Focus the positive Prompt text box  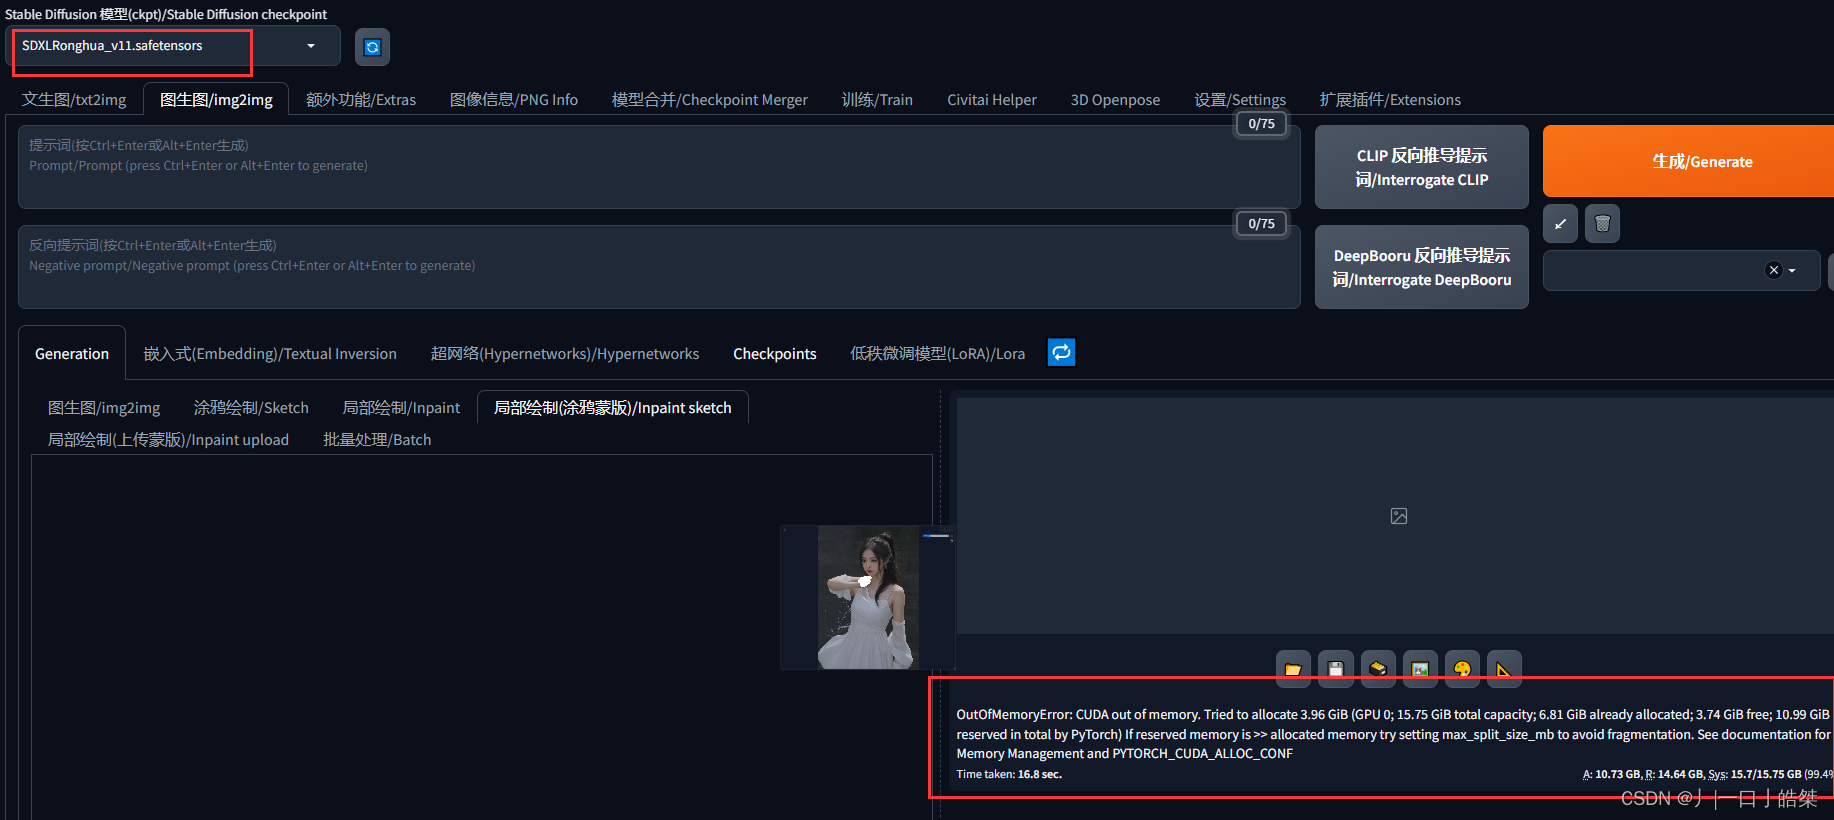659,167
